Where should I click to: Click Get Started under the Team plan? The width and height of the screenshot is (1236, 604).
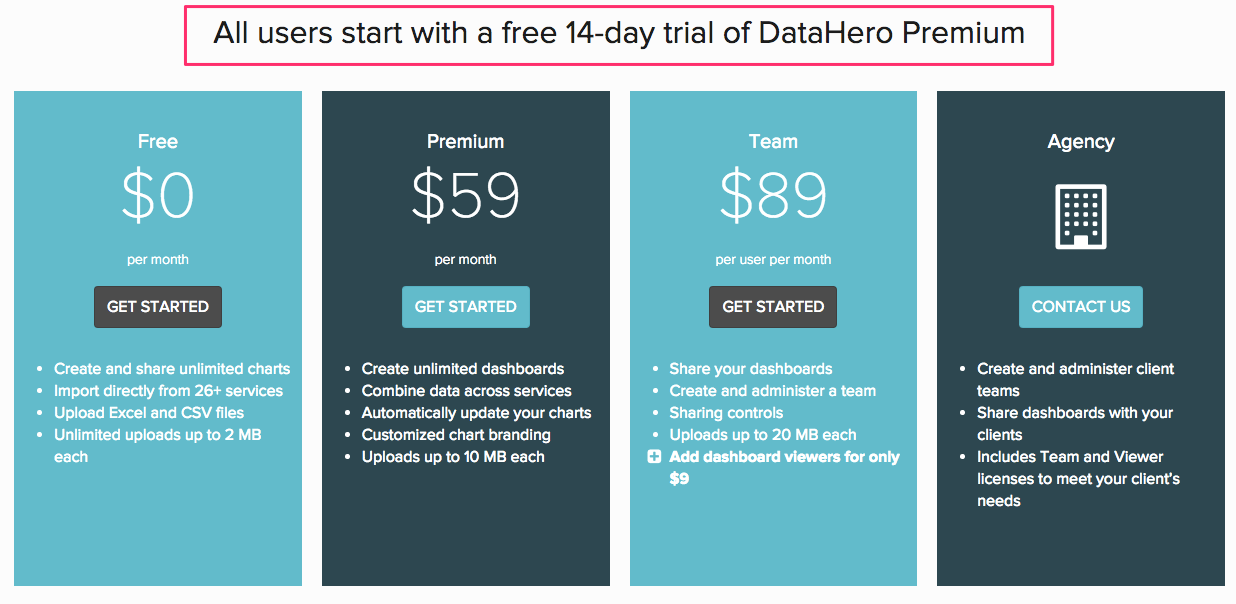pyautogui.click(x=773, y=307)
